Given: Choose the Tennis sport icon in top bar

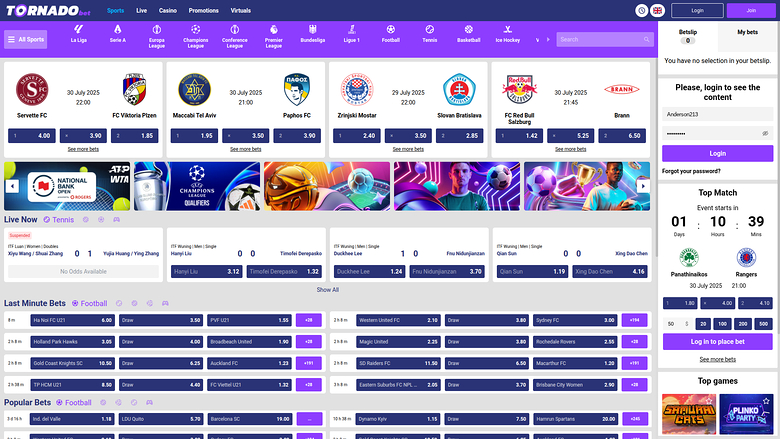Looking at the screenshot, I should click(x=429, y=35).
